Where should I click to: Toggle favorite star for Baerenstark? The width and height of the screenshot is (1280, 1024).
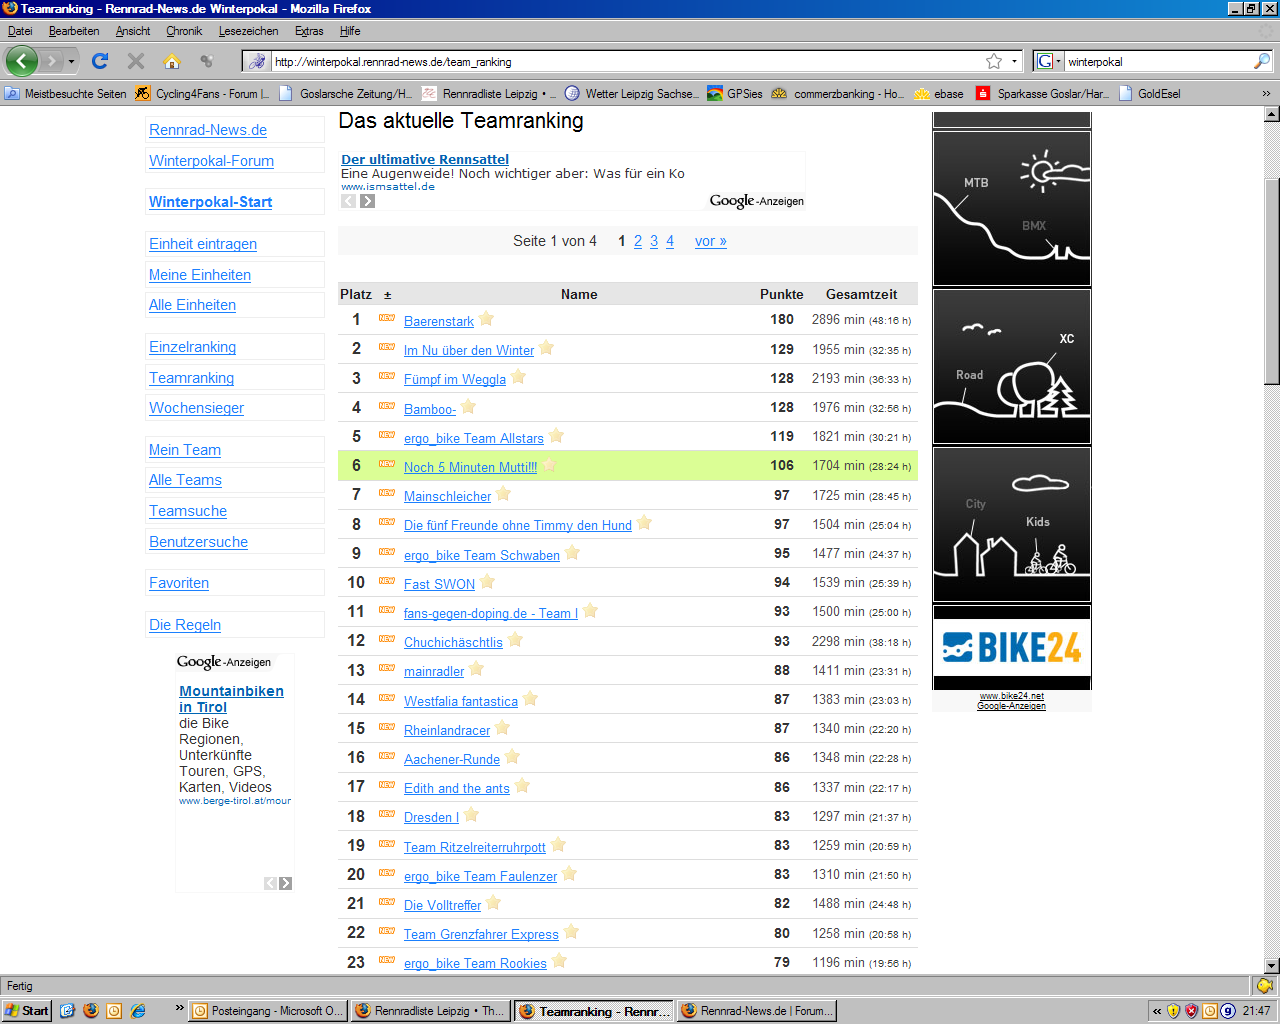click(x=486, y=319)
